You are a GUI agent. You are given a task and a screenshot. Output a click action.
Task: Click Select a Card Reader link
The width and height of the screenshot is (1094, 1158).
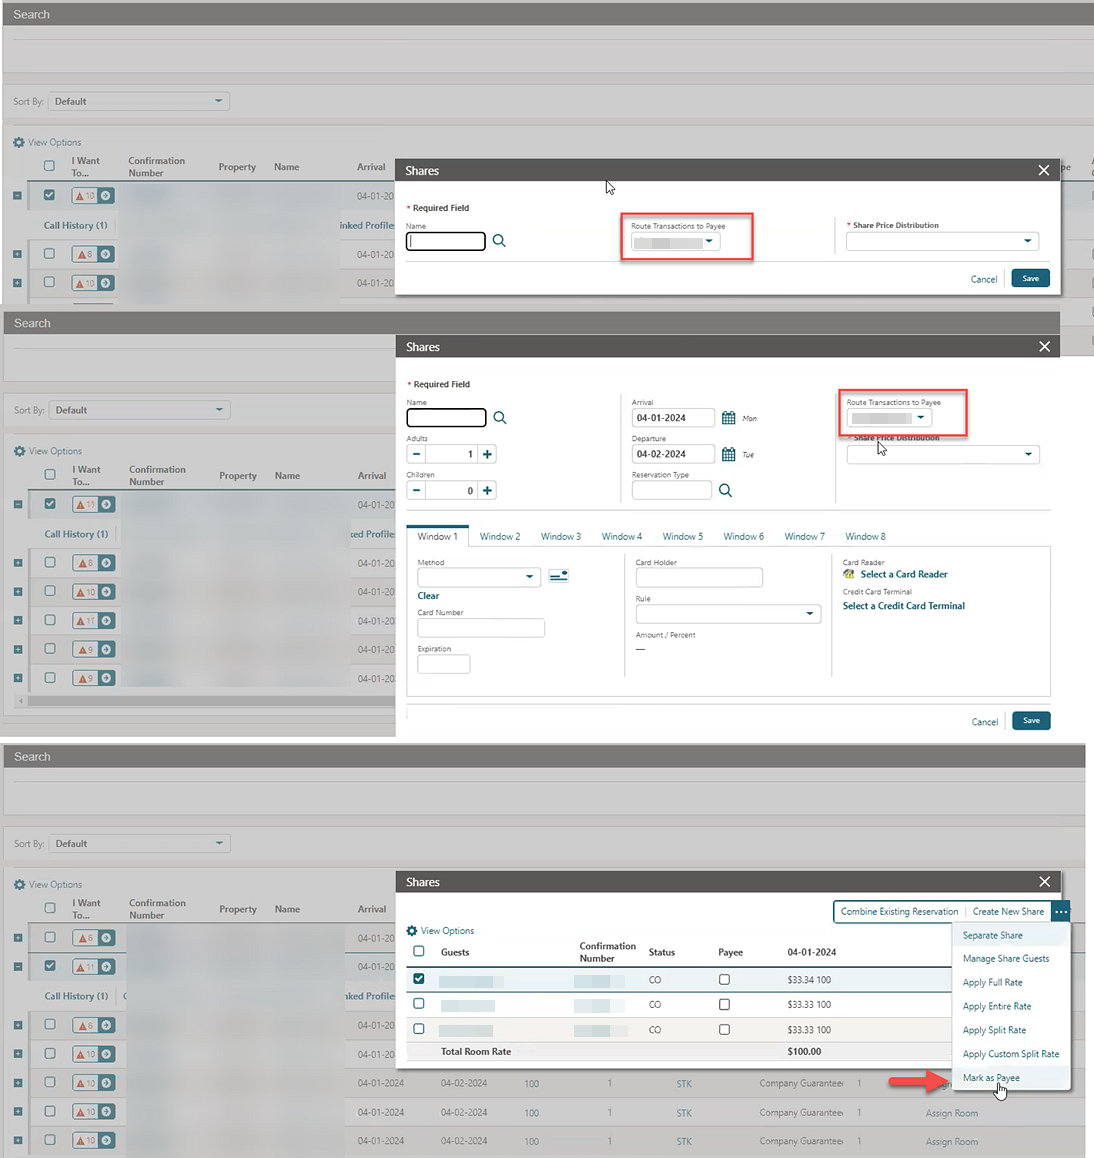tap(903, 574)
